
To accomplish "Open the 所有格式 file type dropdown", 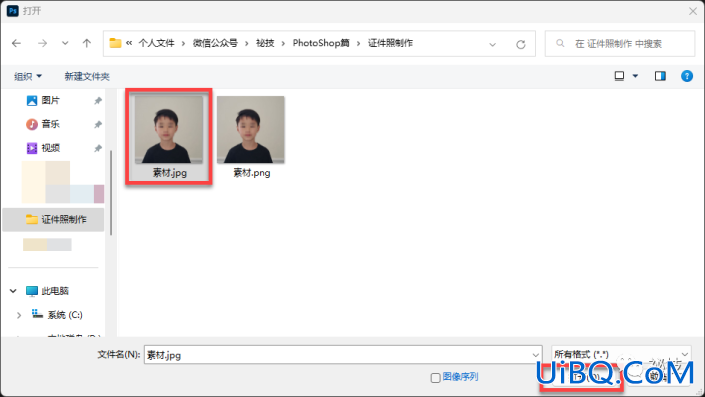I will (621, 354).
